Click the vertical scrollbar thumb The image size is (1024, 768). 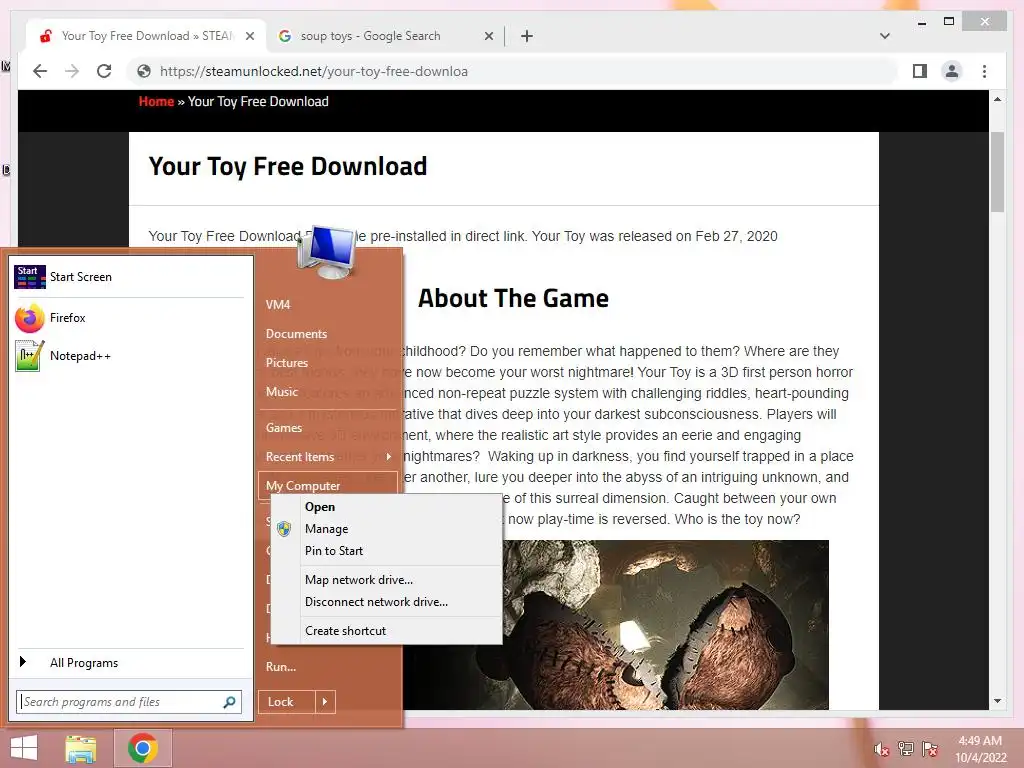click(997, 172)
